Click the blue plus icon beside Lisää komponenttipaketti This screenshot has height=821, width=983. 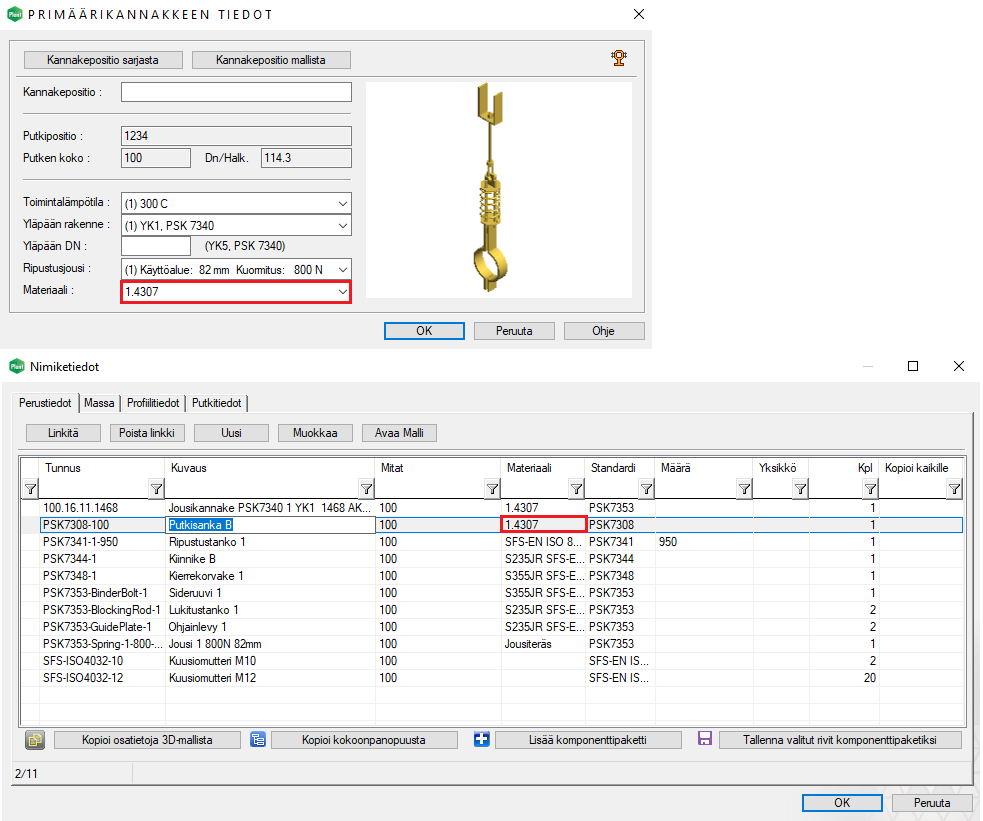pos(482,740)
